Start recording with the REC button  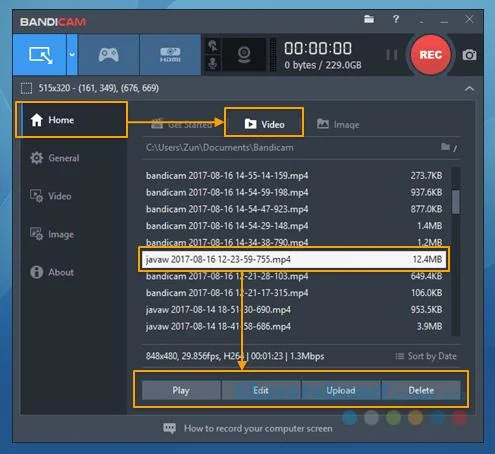pyautogui.click(x=430, y=55)
